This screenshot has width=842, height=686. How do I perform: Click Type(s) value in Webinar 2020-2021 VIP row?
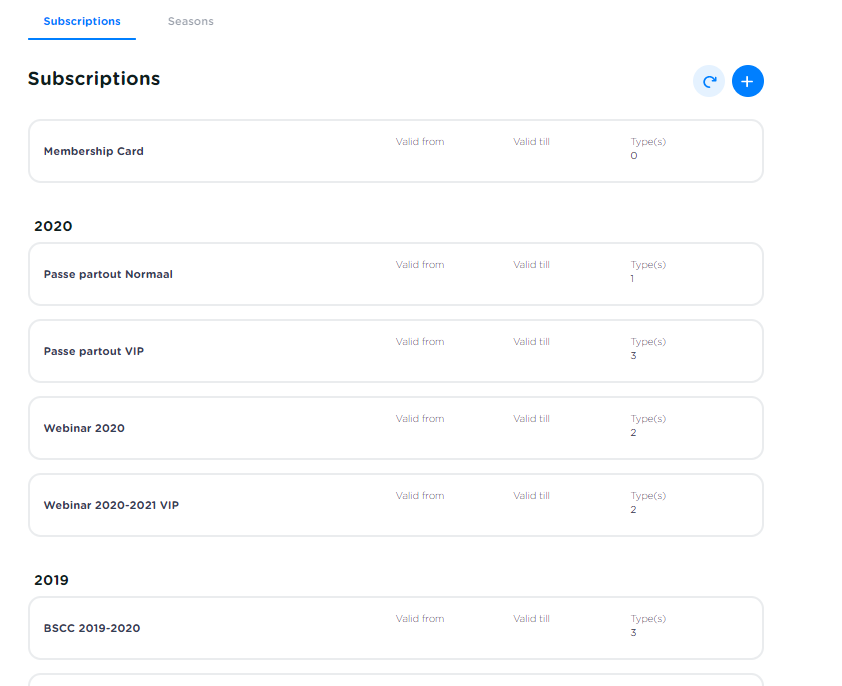[x=634, y=510]
